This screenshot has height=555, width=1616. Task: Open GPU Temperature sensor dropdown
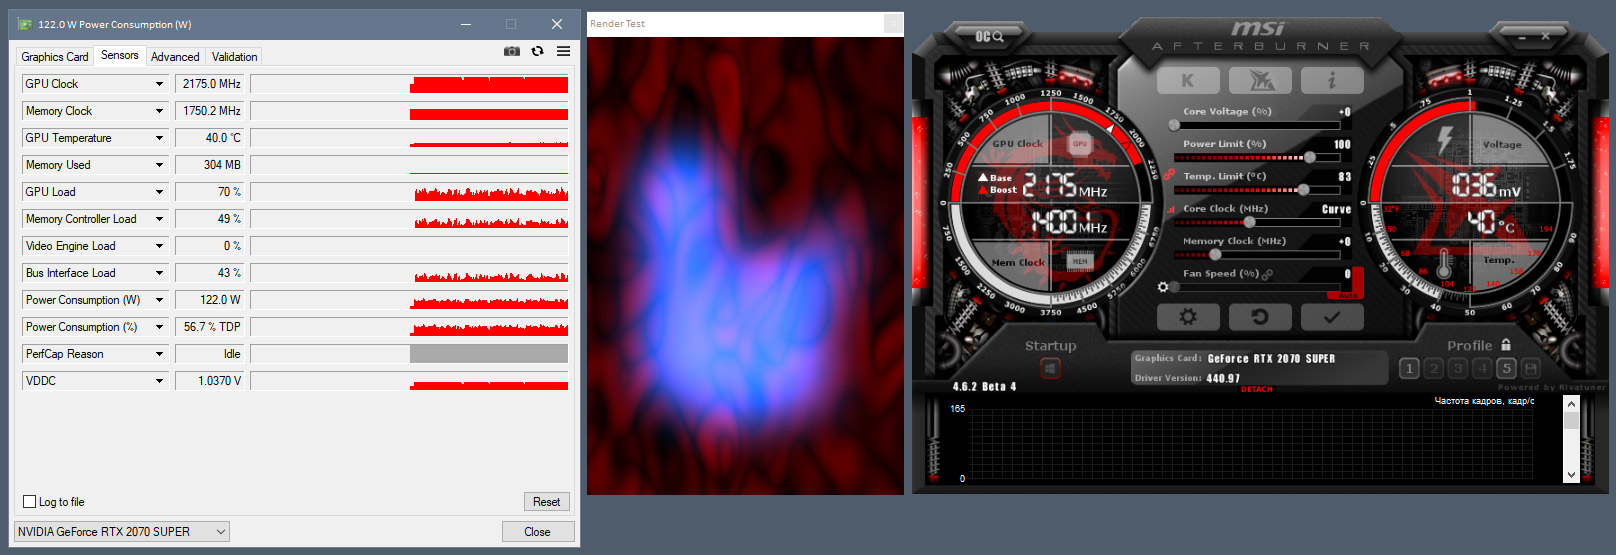point(159,138)
